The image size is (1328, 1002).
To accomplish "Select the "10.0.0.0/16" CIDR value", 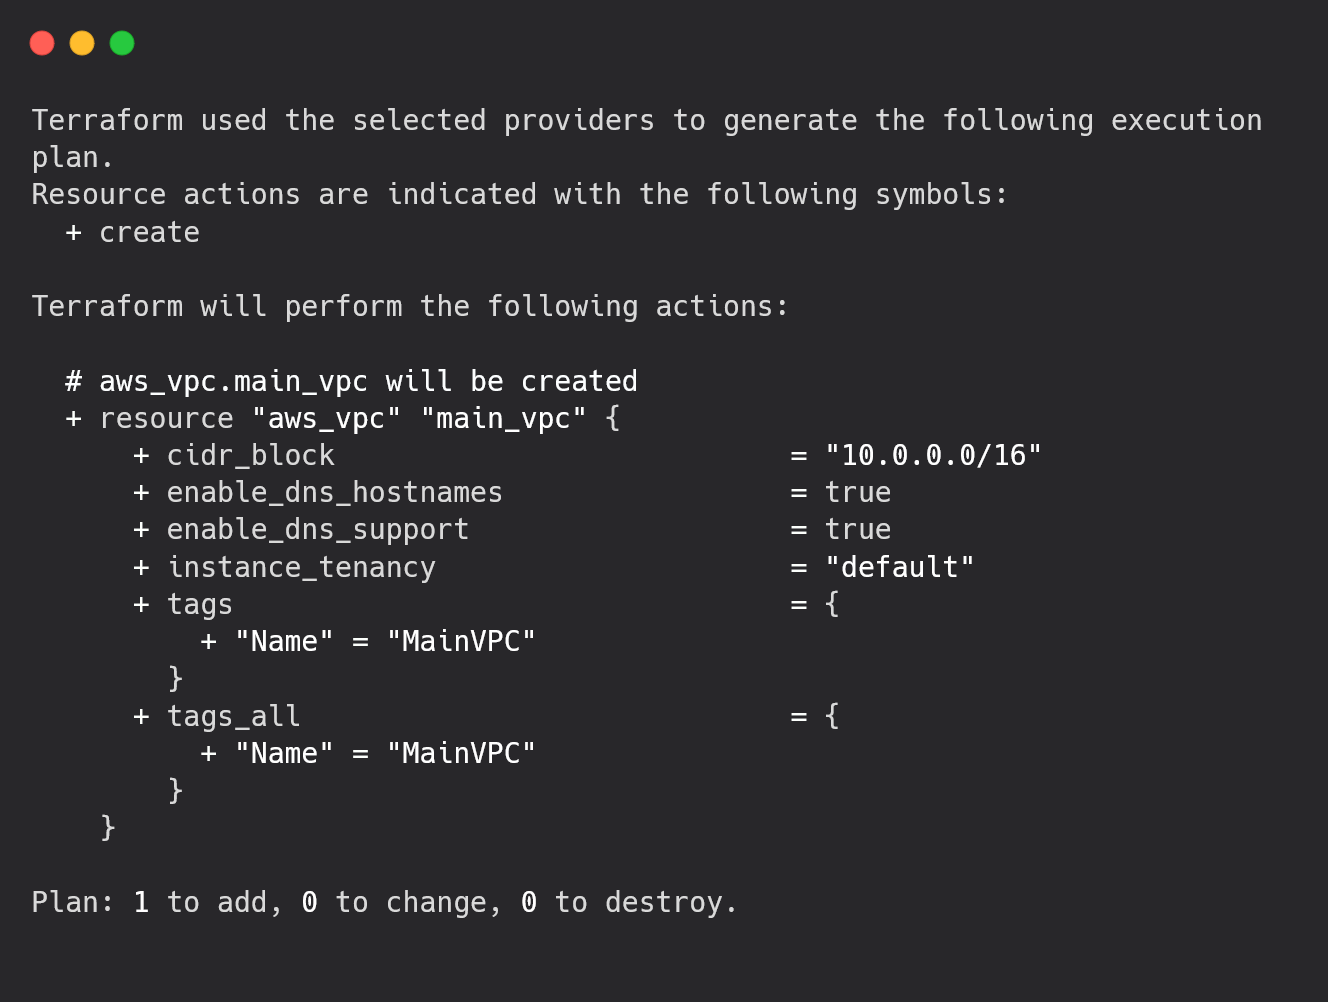I will pos(933,456).
